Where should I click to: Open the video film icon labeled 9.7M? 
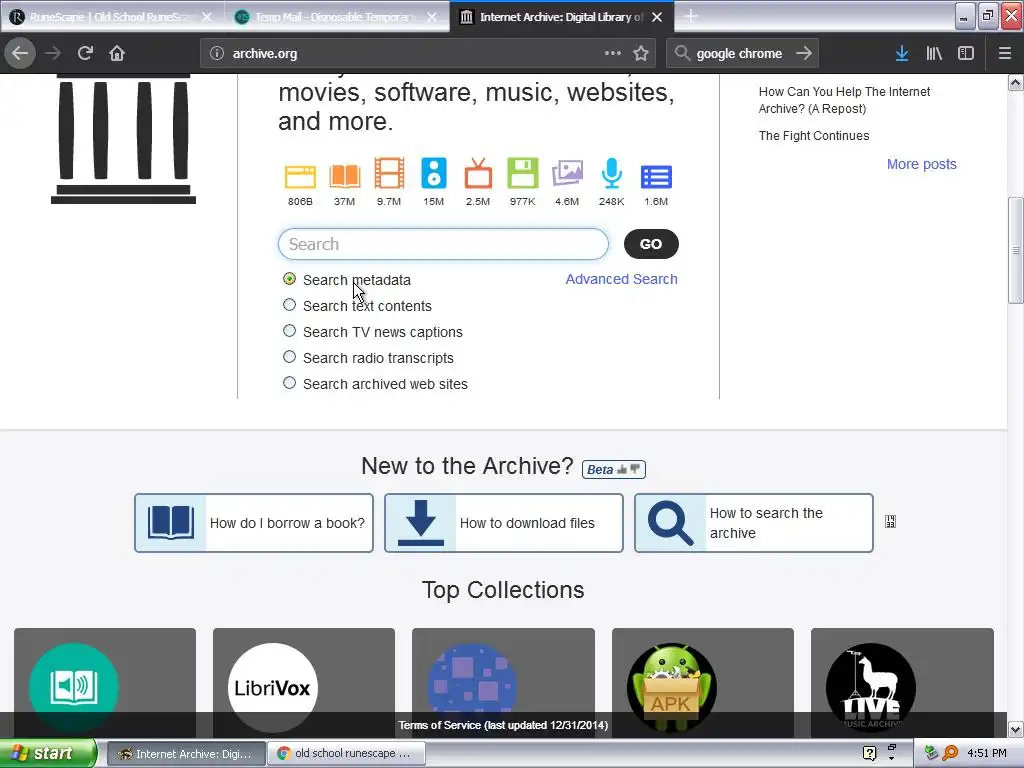[x=389, y=174]
